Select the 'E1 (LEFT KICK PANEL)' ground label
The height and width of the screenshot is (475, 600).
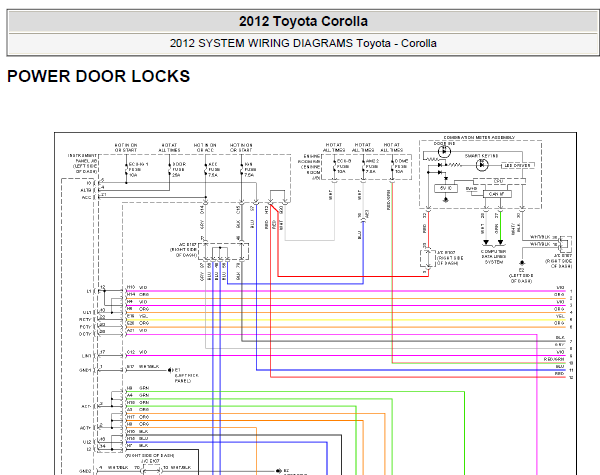[186, 375]
